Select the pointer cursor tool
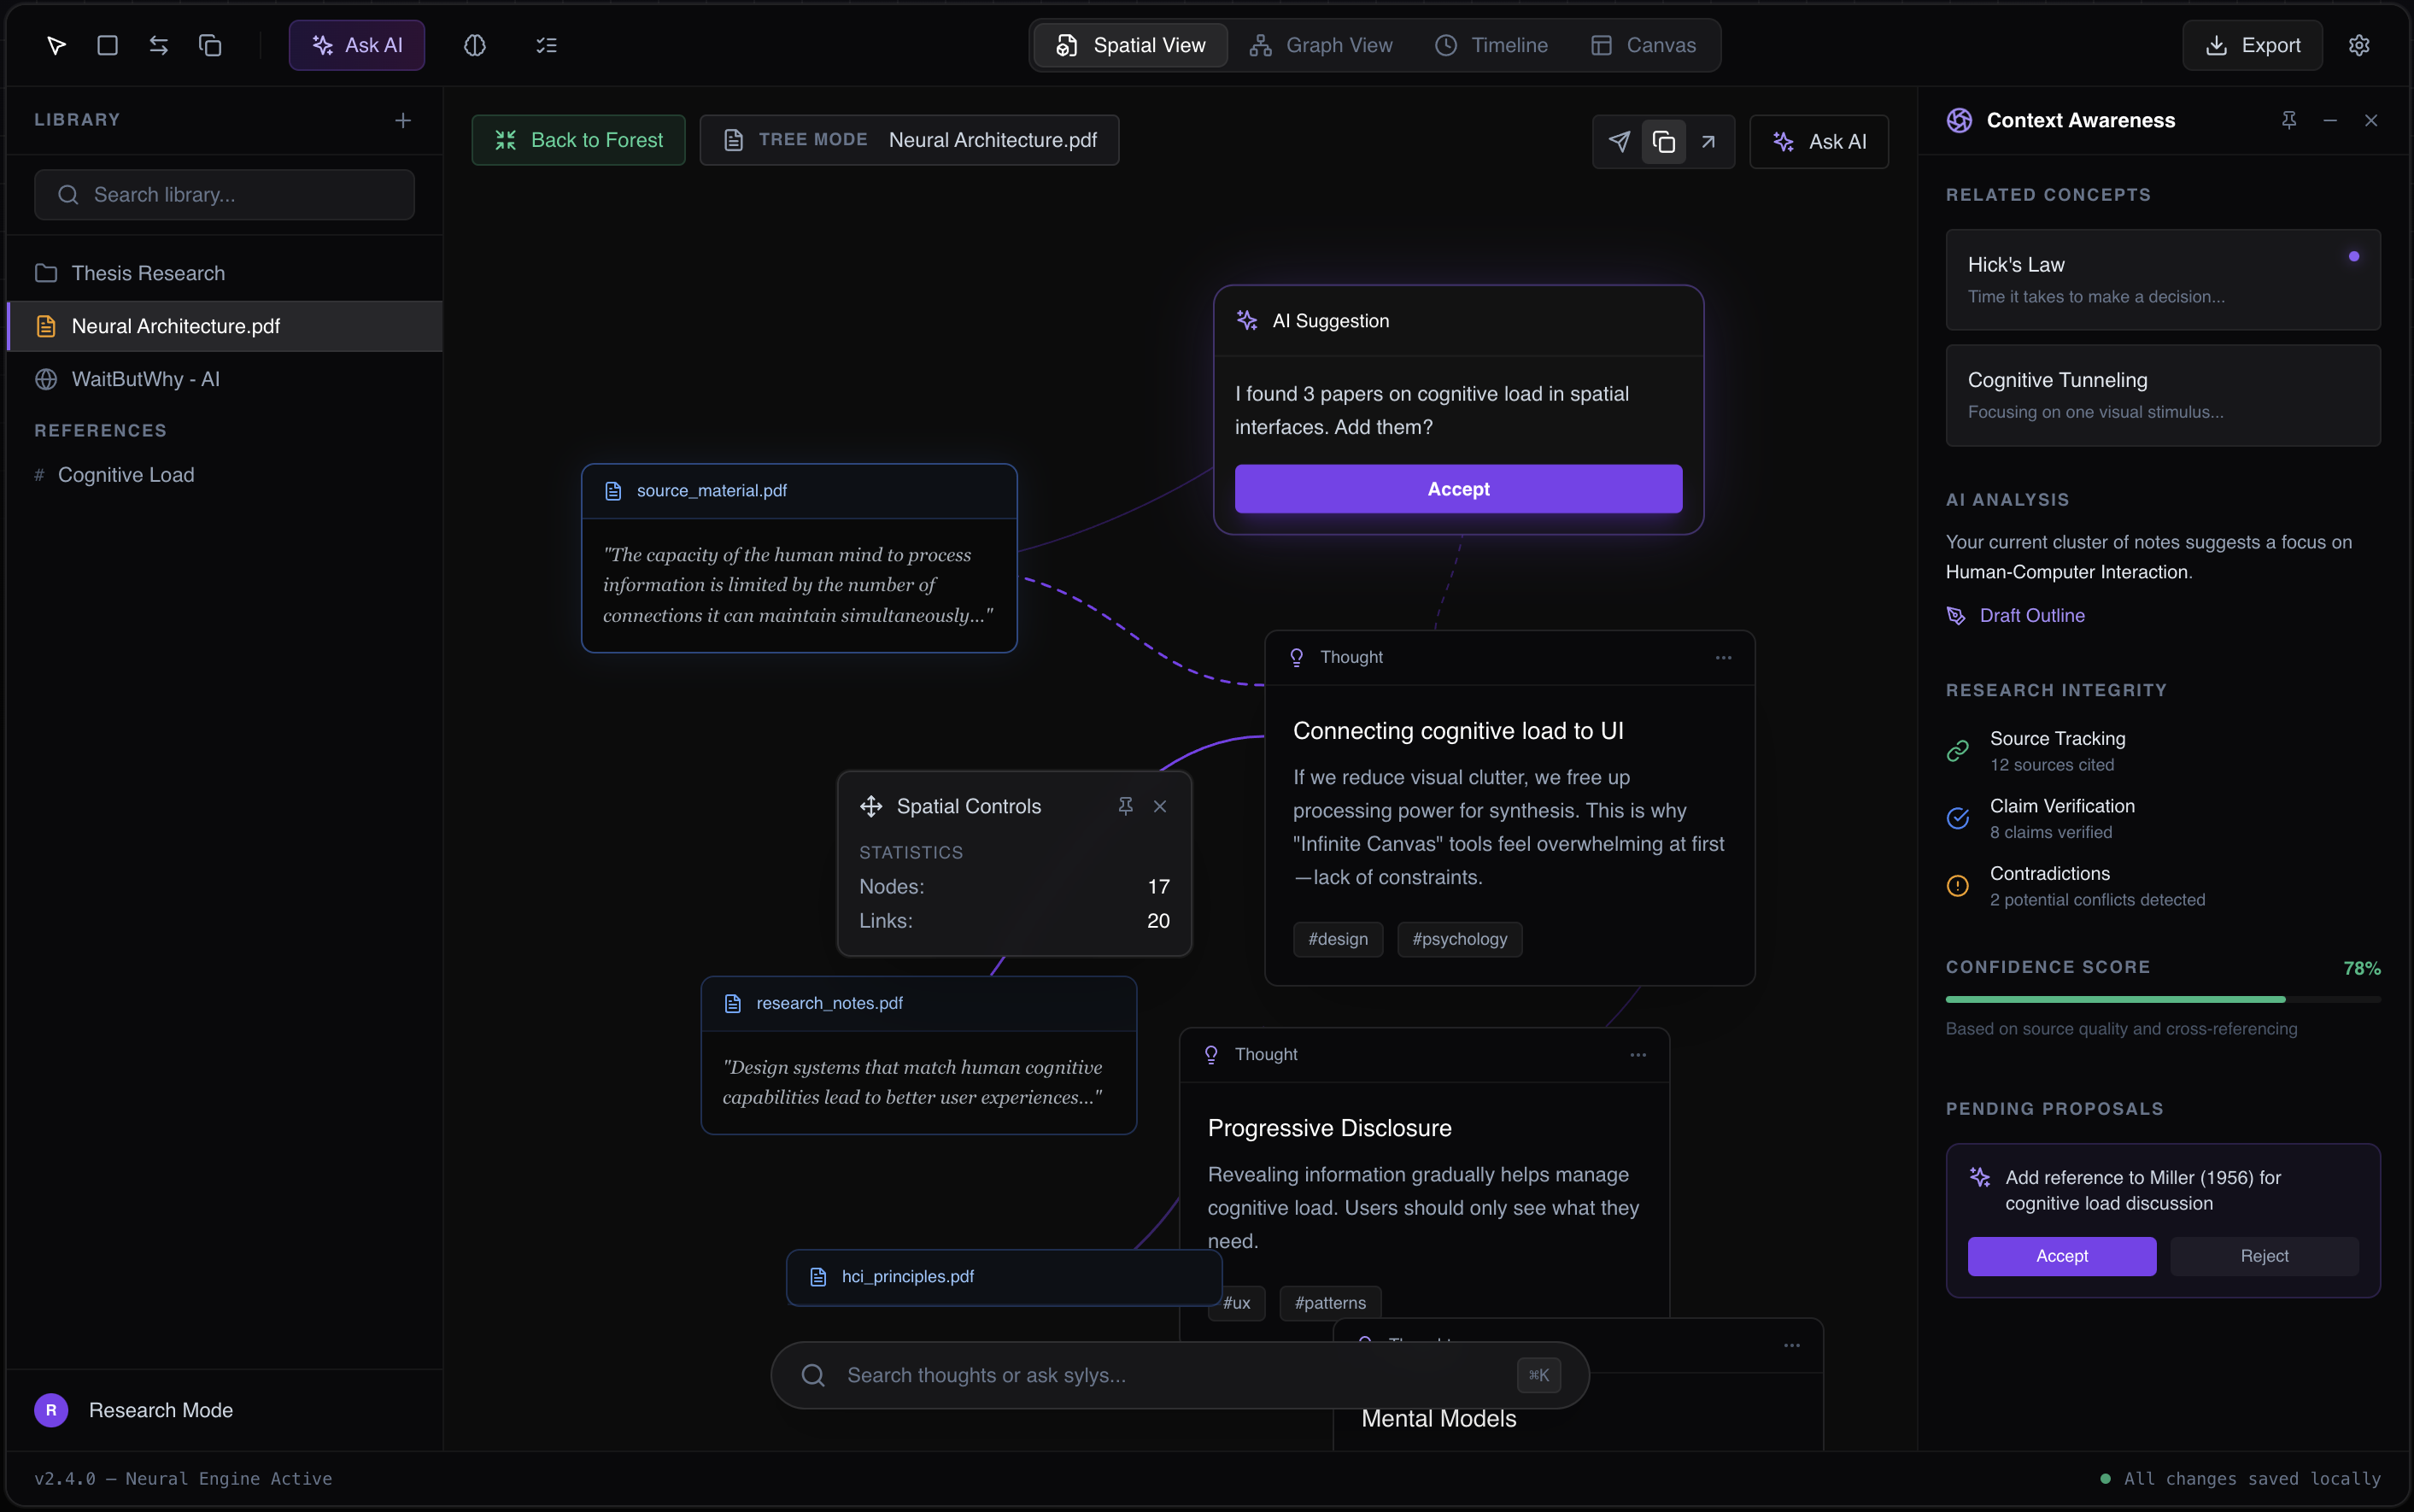Image resolution: width=2414 pixels, height=1512 pixels. (x=56, y=45)
